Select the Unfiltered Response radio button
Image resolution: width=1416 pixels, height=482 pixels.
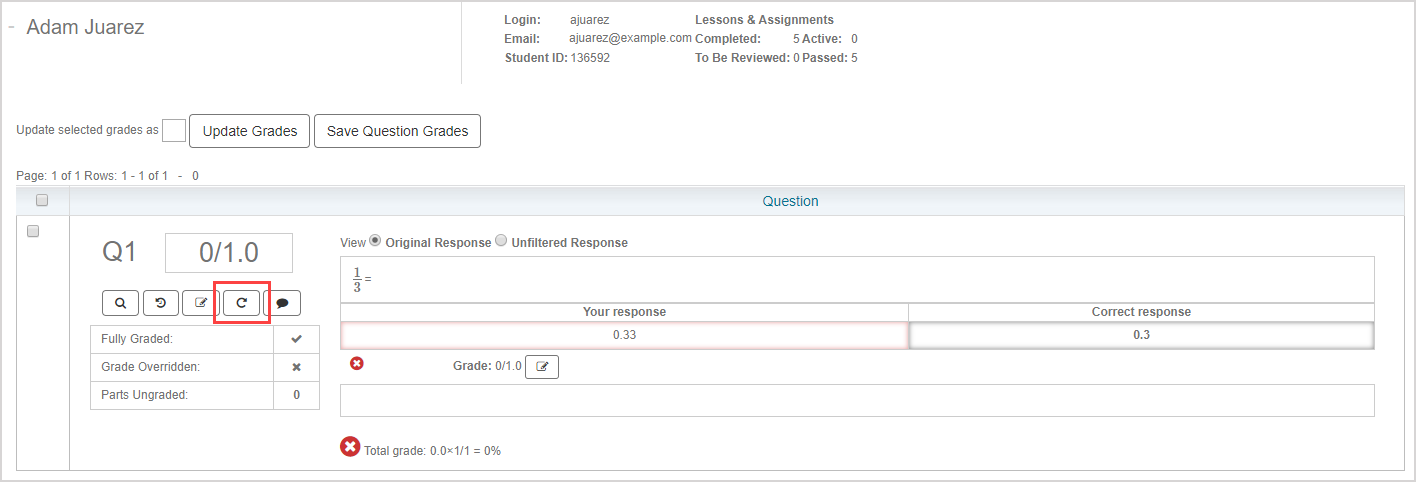pos(502,241)
